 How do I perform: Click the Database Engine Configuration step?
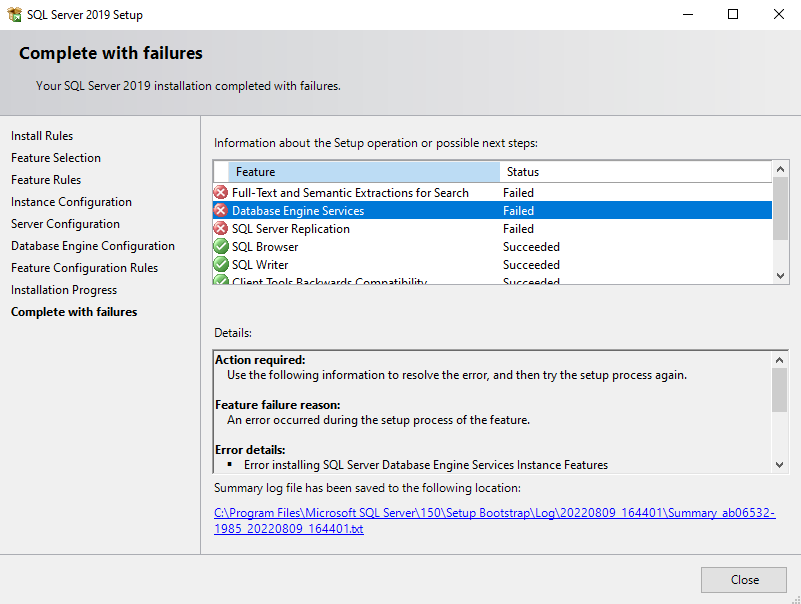93,246
